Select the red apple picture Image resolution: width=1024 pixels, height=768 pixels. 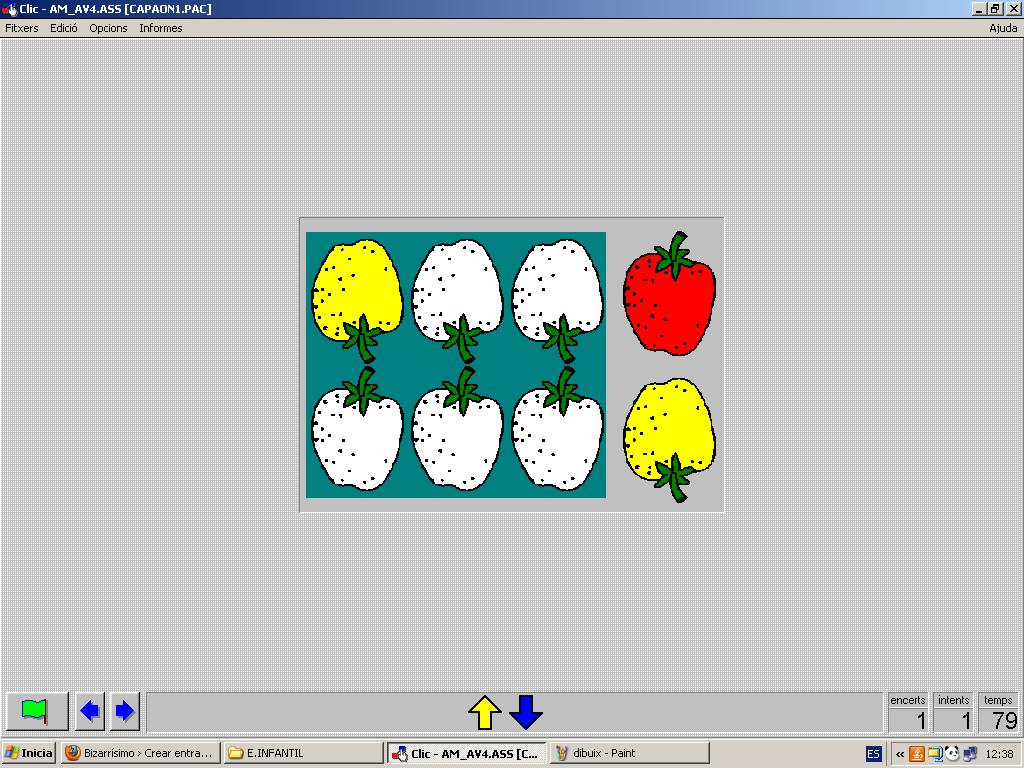669,300
